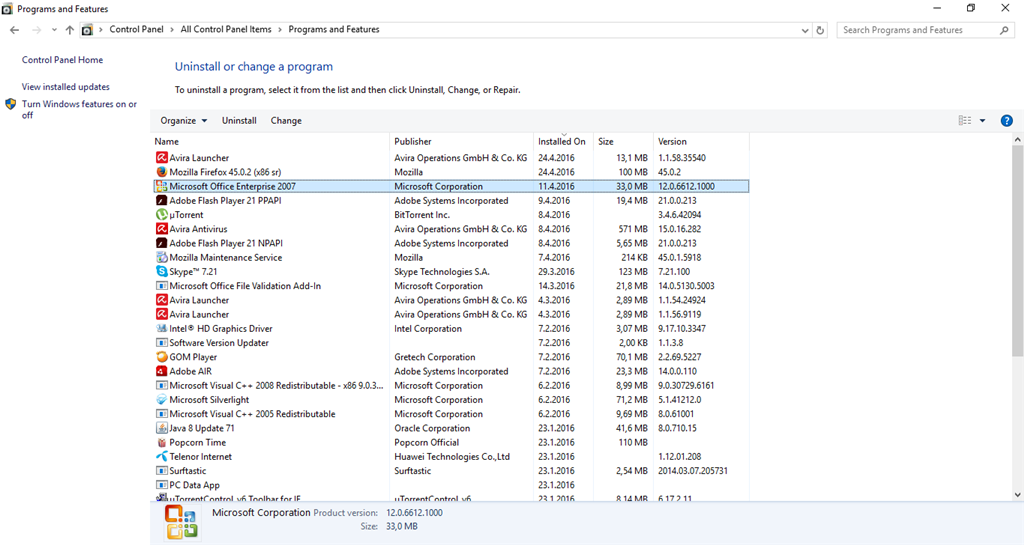Open Control Panel Home link

pos(62,59)
